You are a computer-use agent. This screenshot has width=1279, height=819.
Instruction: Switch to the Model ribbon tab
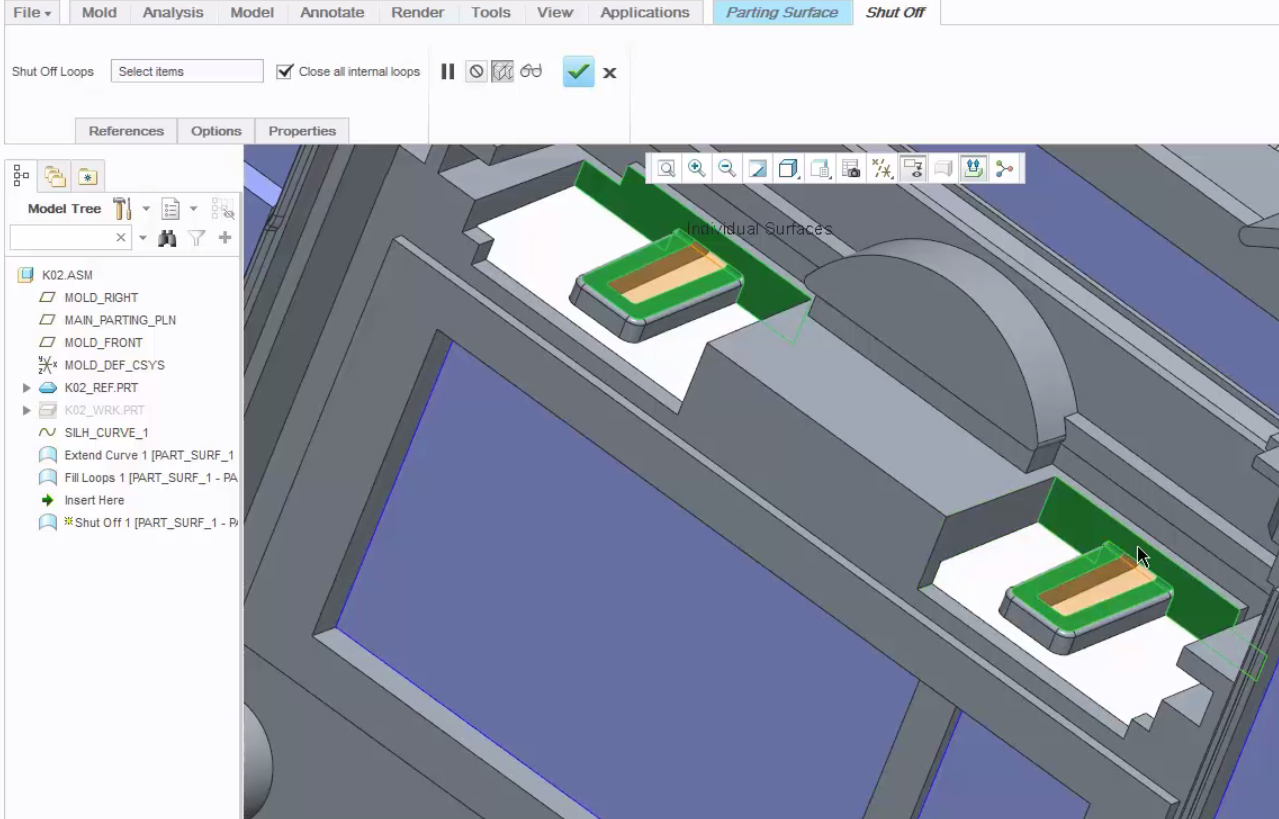point(252,13)
